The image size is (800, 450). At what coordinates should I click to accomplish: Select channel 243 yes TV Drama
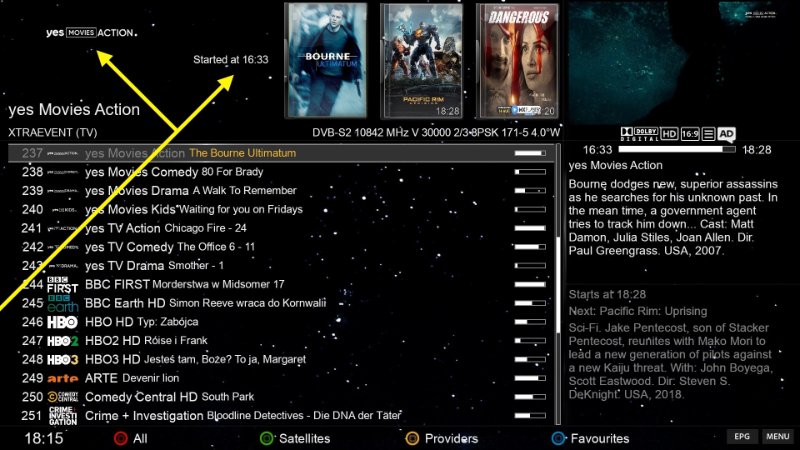281,266
